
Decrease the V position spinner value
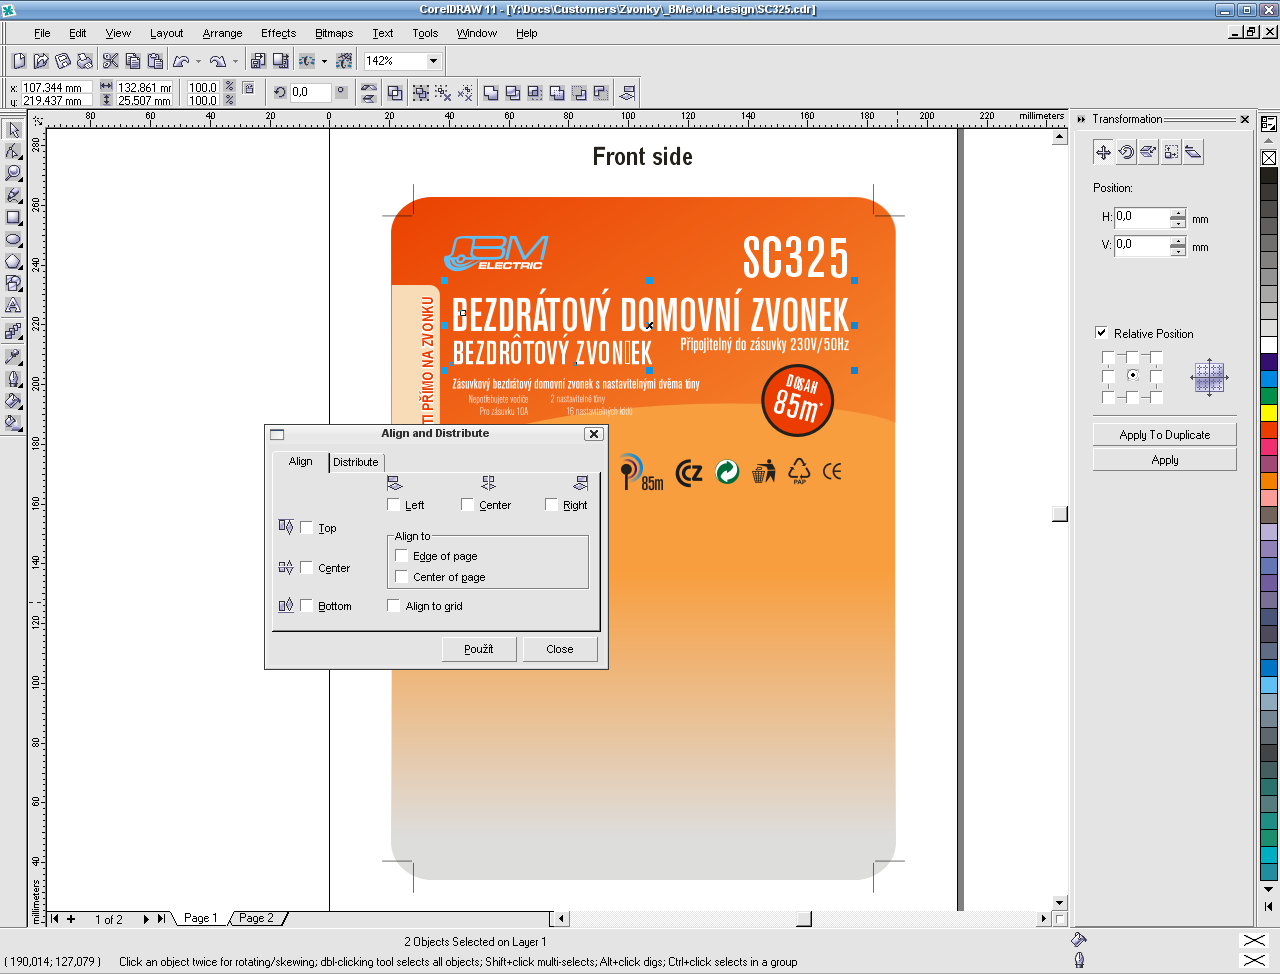pos(1178,251)
